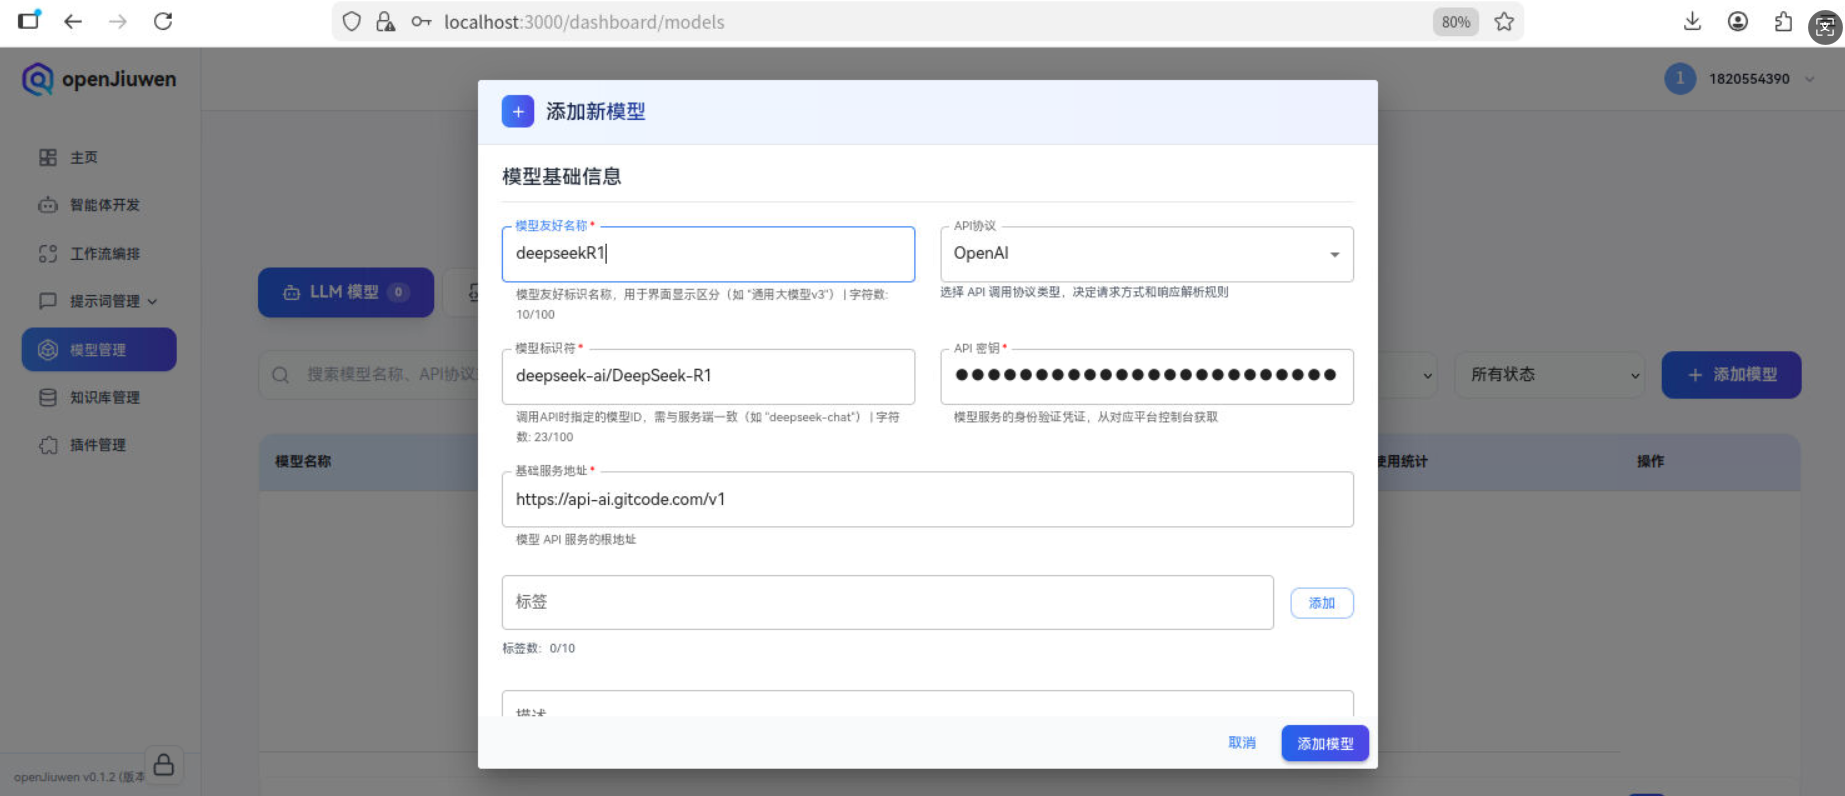This screenshot has height=796, width=1845.
Task: Click the browser forward arrow
Action: click(118, 21)
